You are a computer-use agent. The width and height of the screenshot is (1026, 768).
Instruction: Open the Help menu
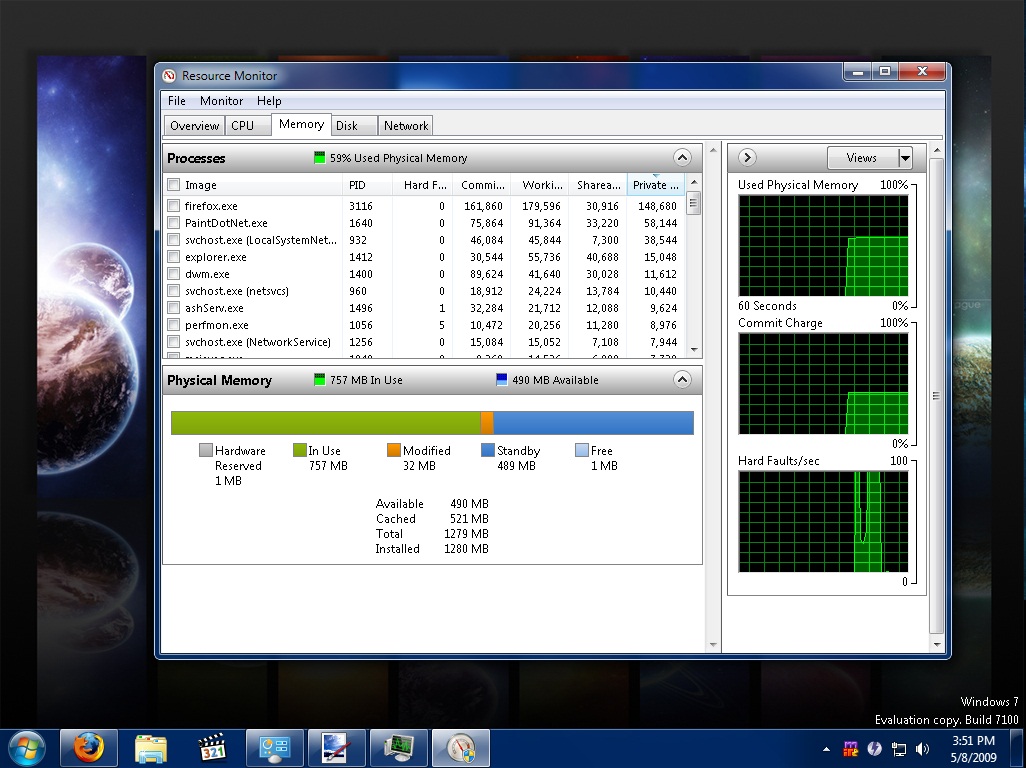(x=269, y=101)
